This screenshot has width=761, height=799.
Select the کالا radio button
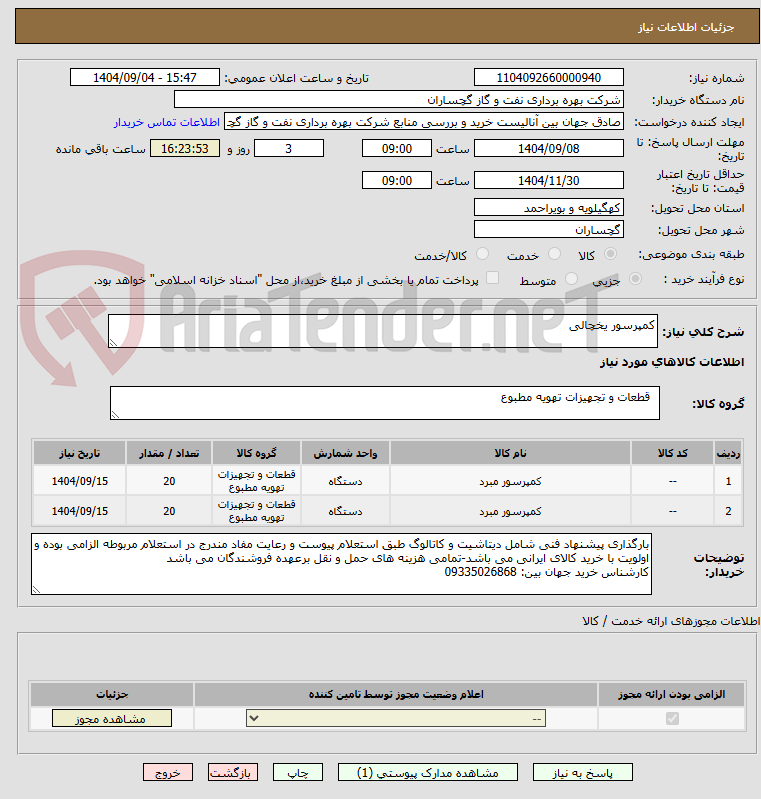[610, 254]
